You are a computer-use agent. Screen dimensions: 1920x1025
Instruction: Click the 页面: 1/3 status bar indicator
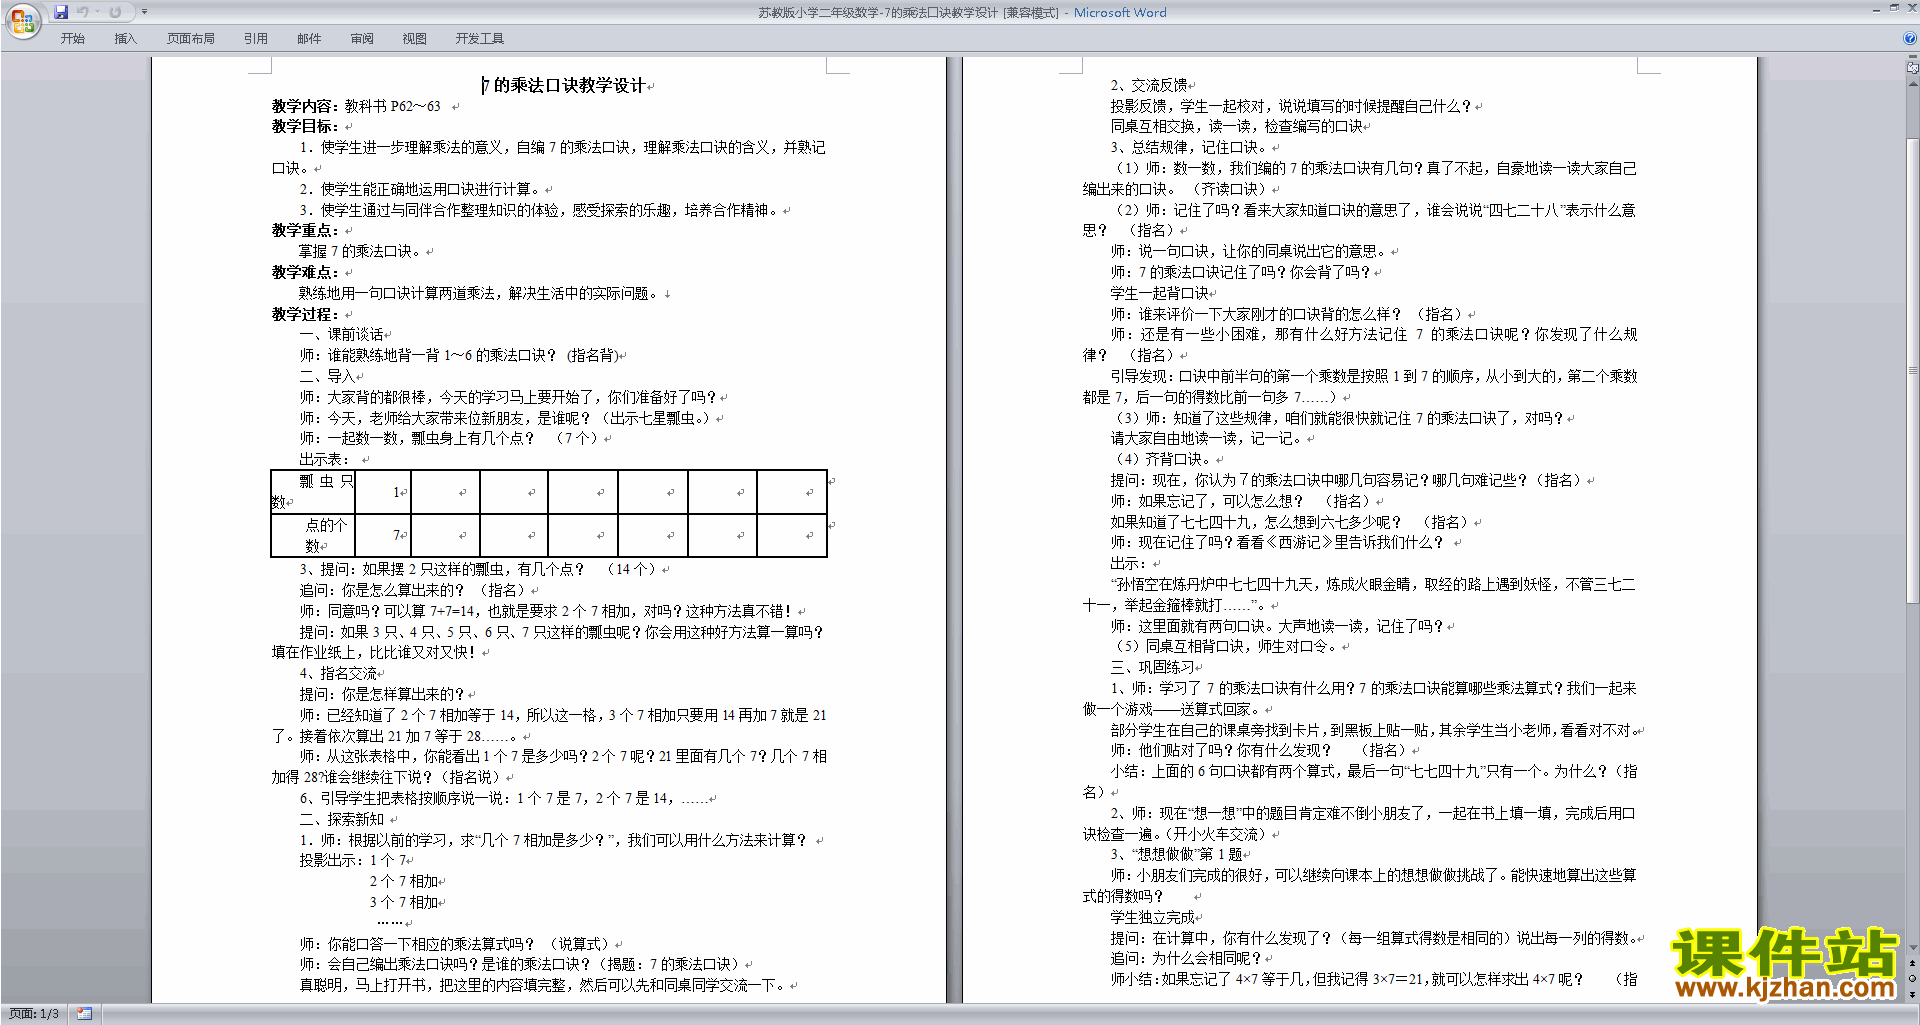click(34, 1014)
